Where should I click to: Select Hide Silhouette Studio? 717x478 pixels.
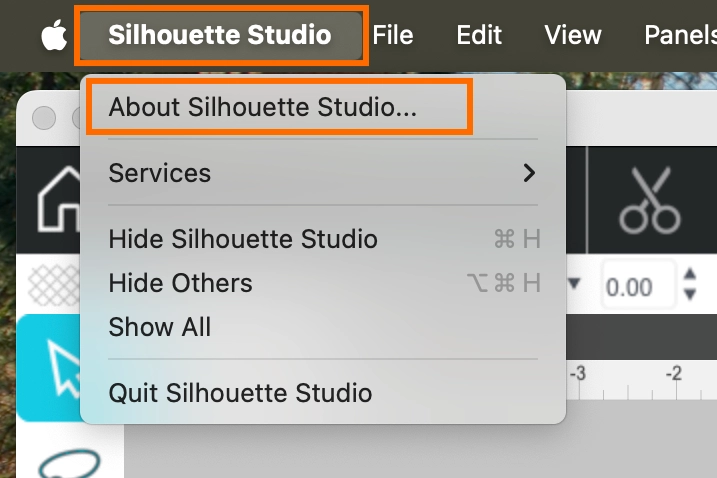pos(243,239)
